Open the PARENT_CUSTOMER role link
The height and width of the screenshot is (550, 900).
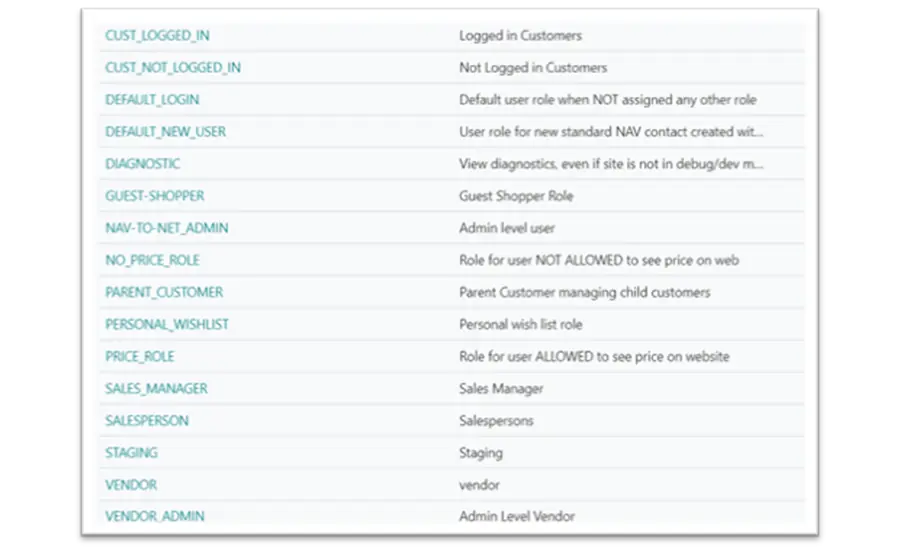coord(164,293)
